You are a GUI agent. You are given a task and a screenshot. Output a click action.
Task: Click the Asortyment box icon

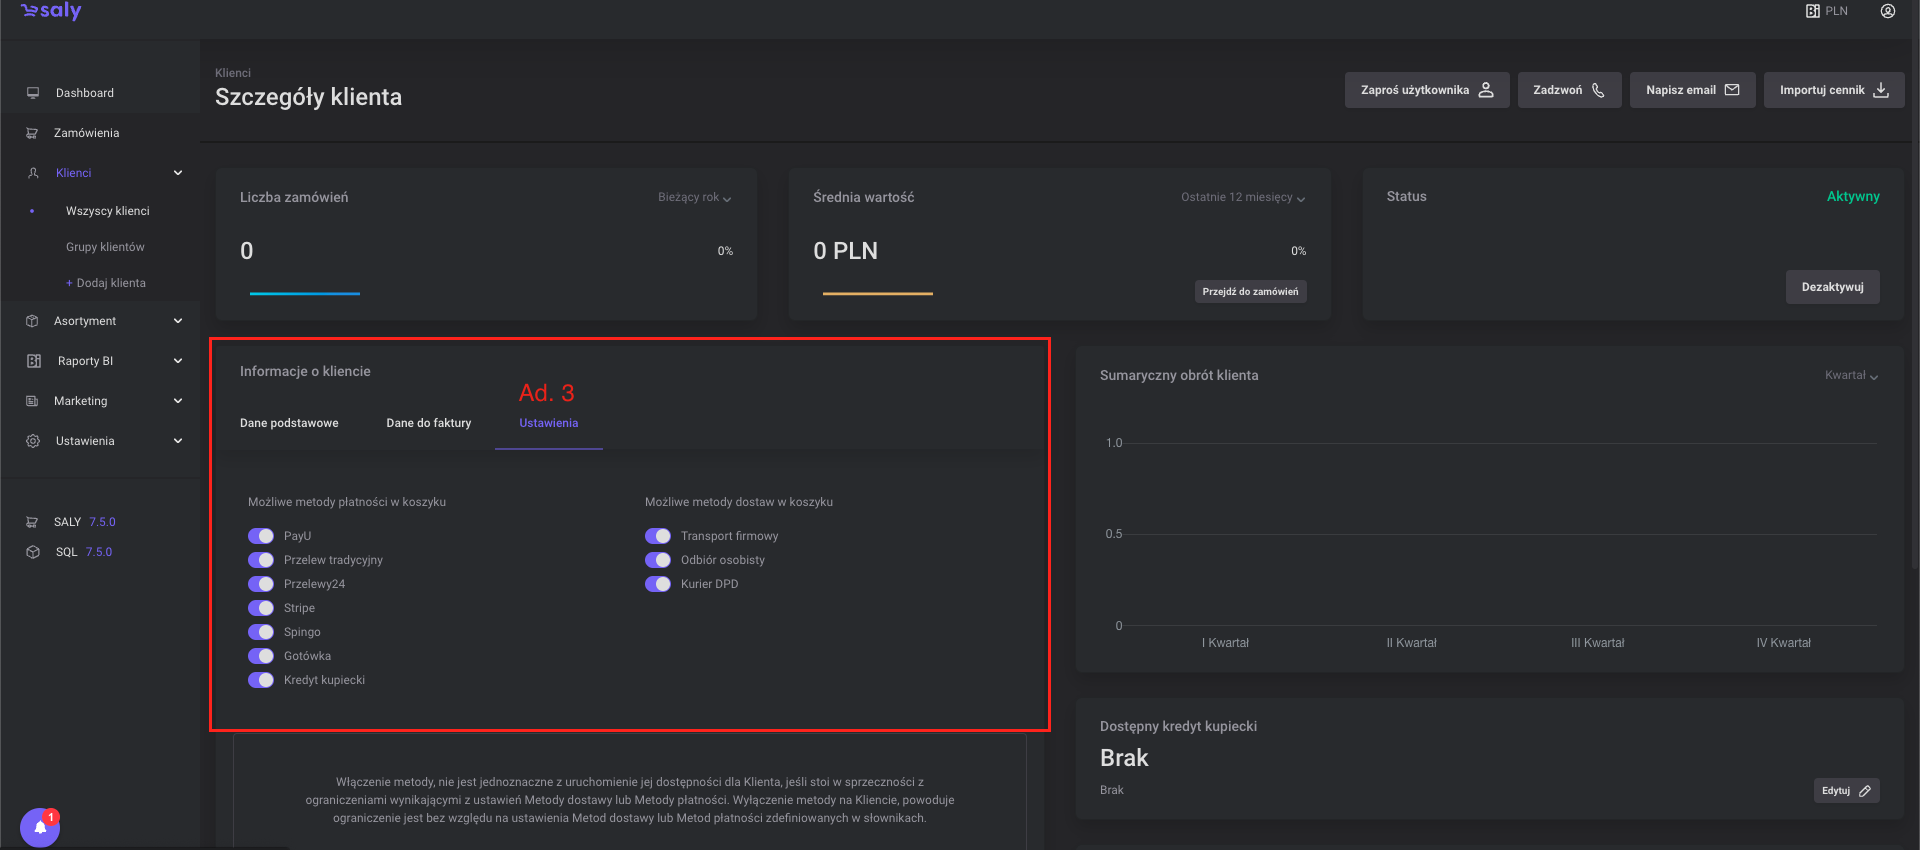point(32,321)
